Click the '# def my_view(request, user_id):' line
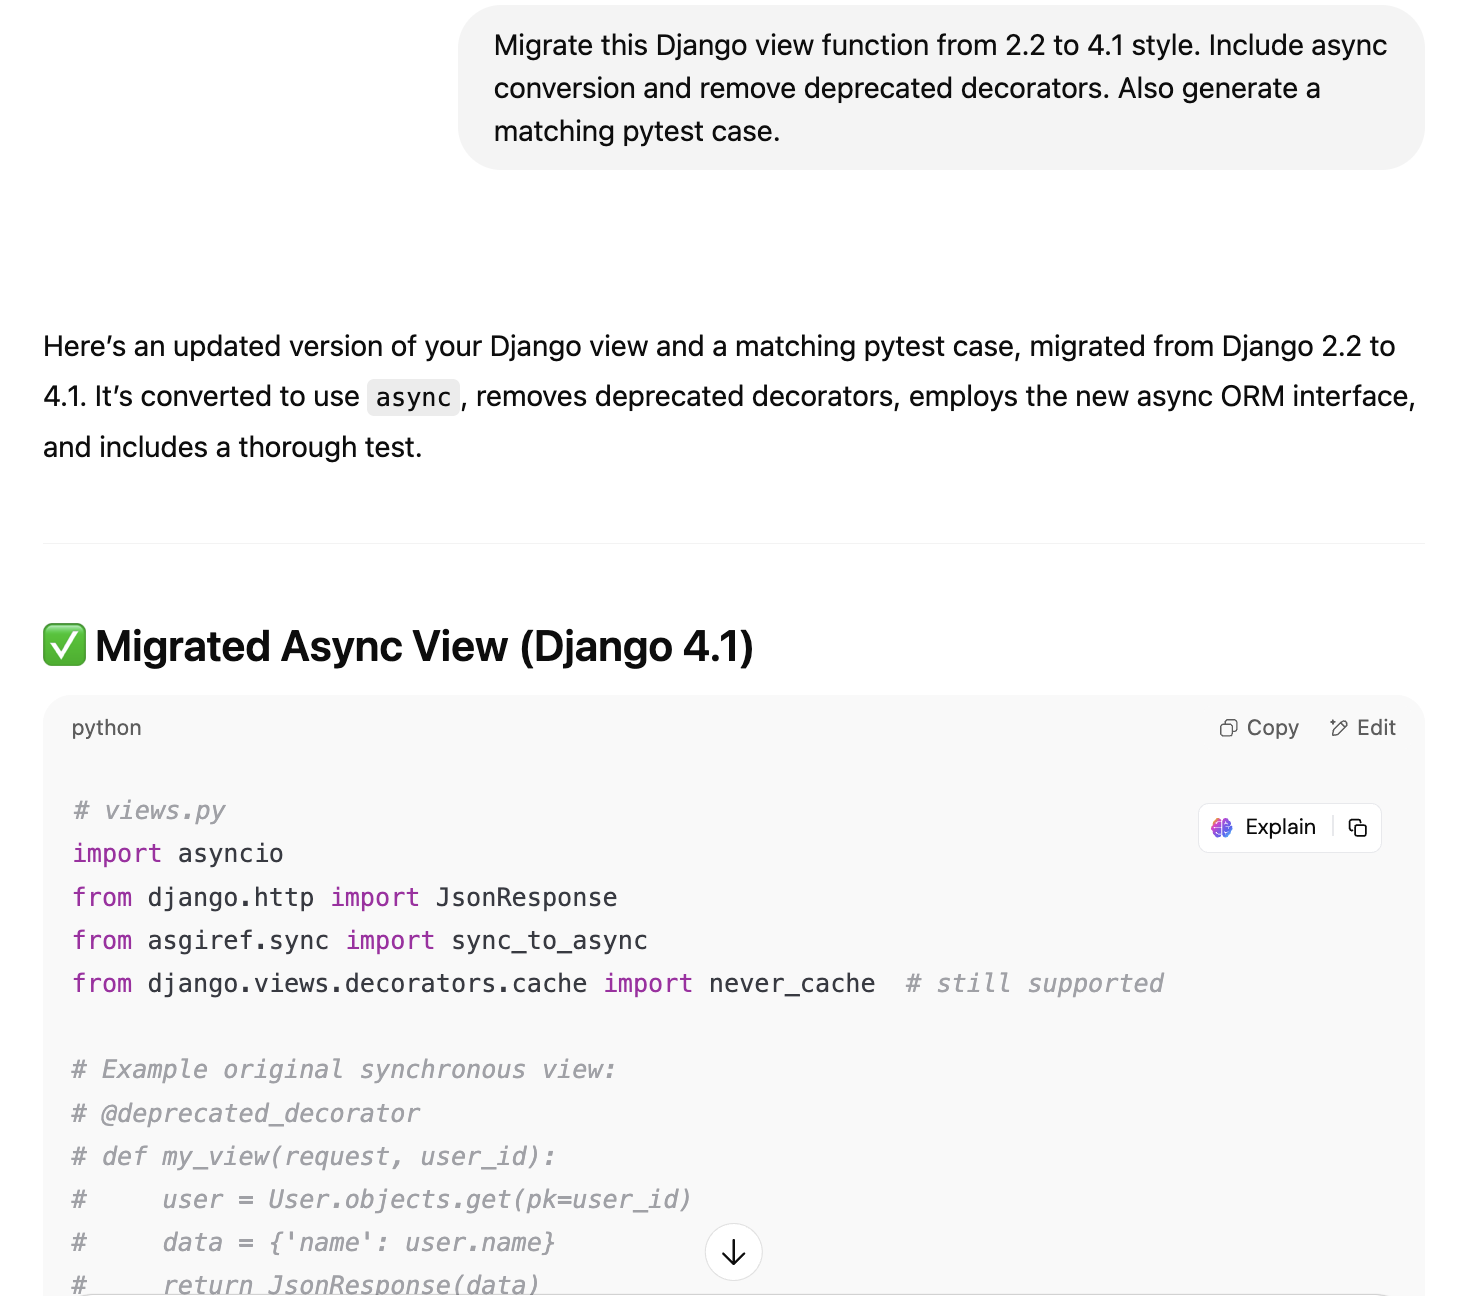The width and height of the screenshot is (1474, 1296). pyautogui.click(x=314, y=1156)
